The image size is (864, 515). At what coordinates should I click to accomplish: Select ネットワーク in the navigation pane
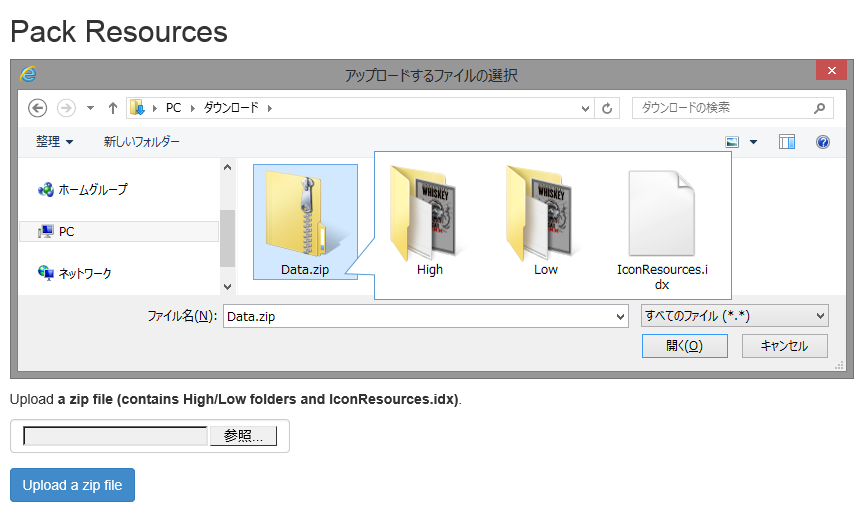(x=85, y=273)
